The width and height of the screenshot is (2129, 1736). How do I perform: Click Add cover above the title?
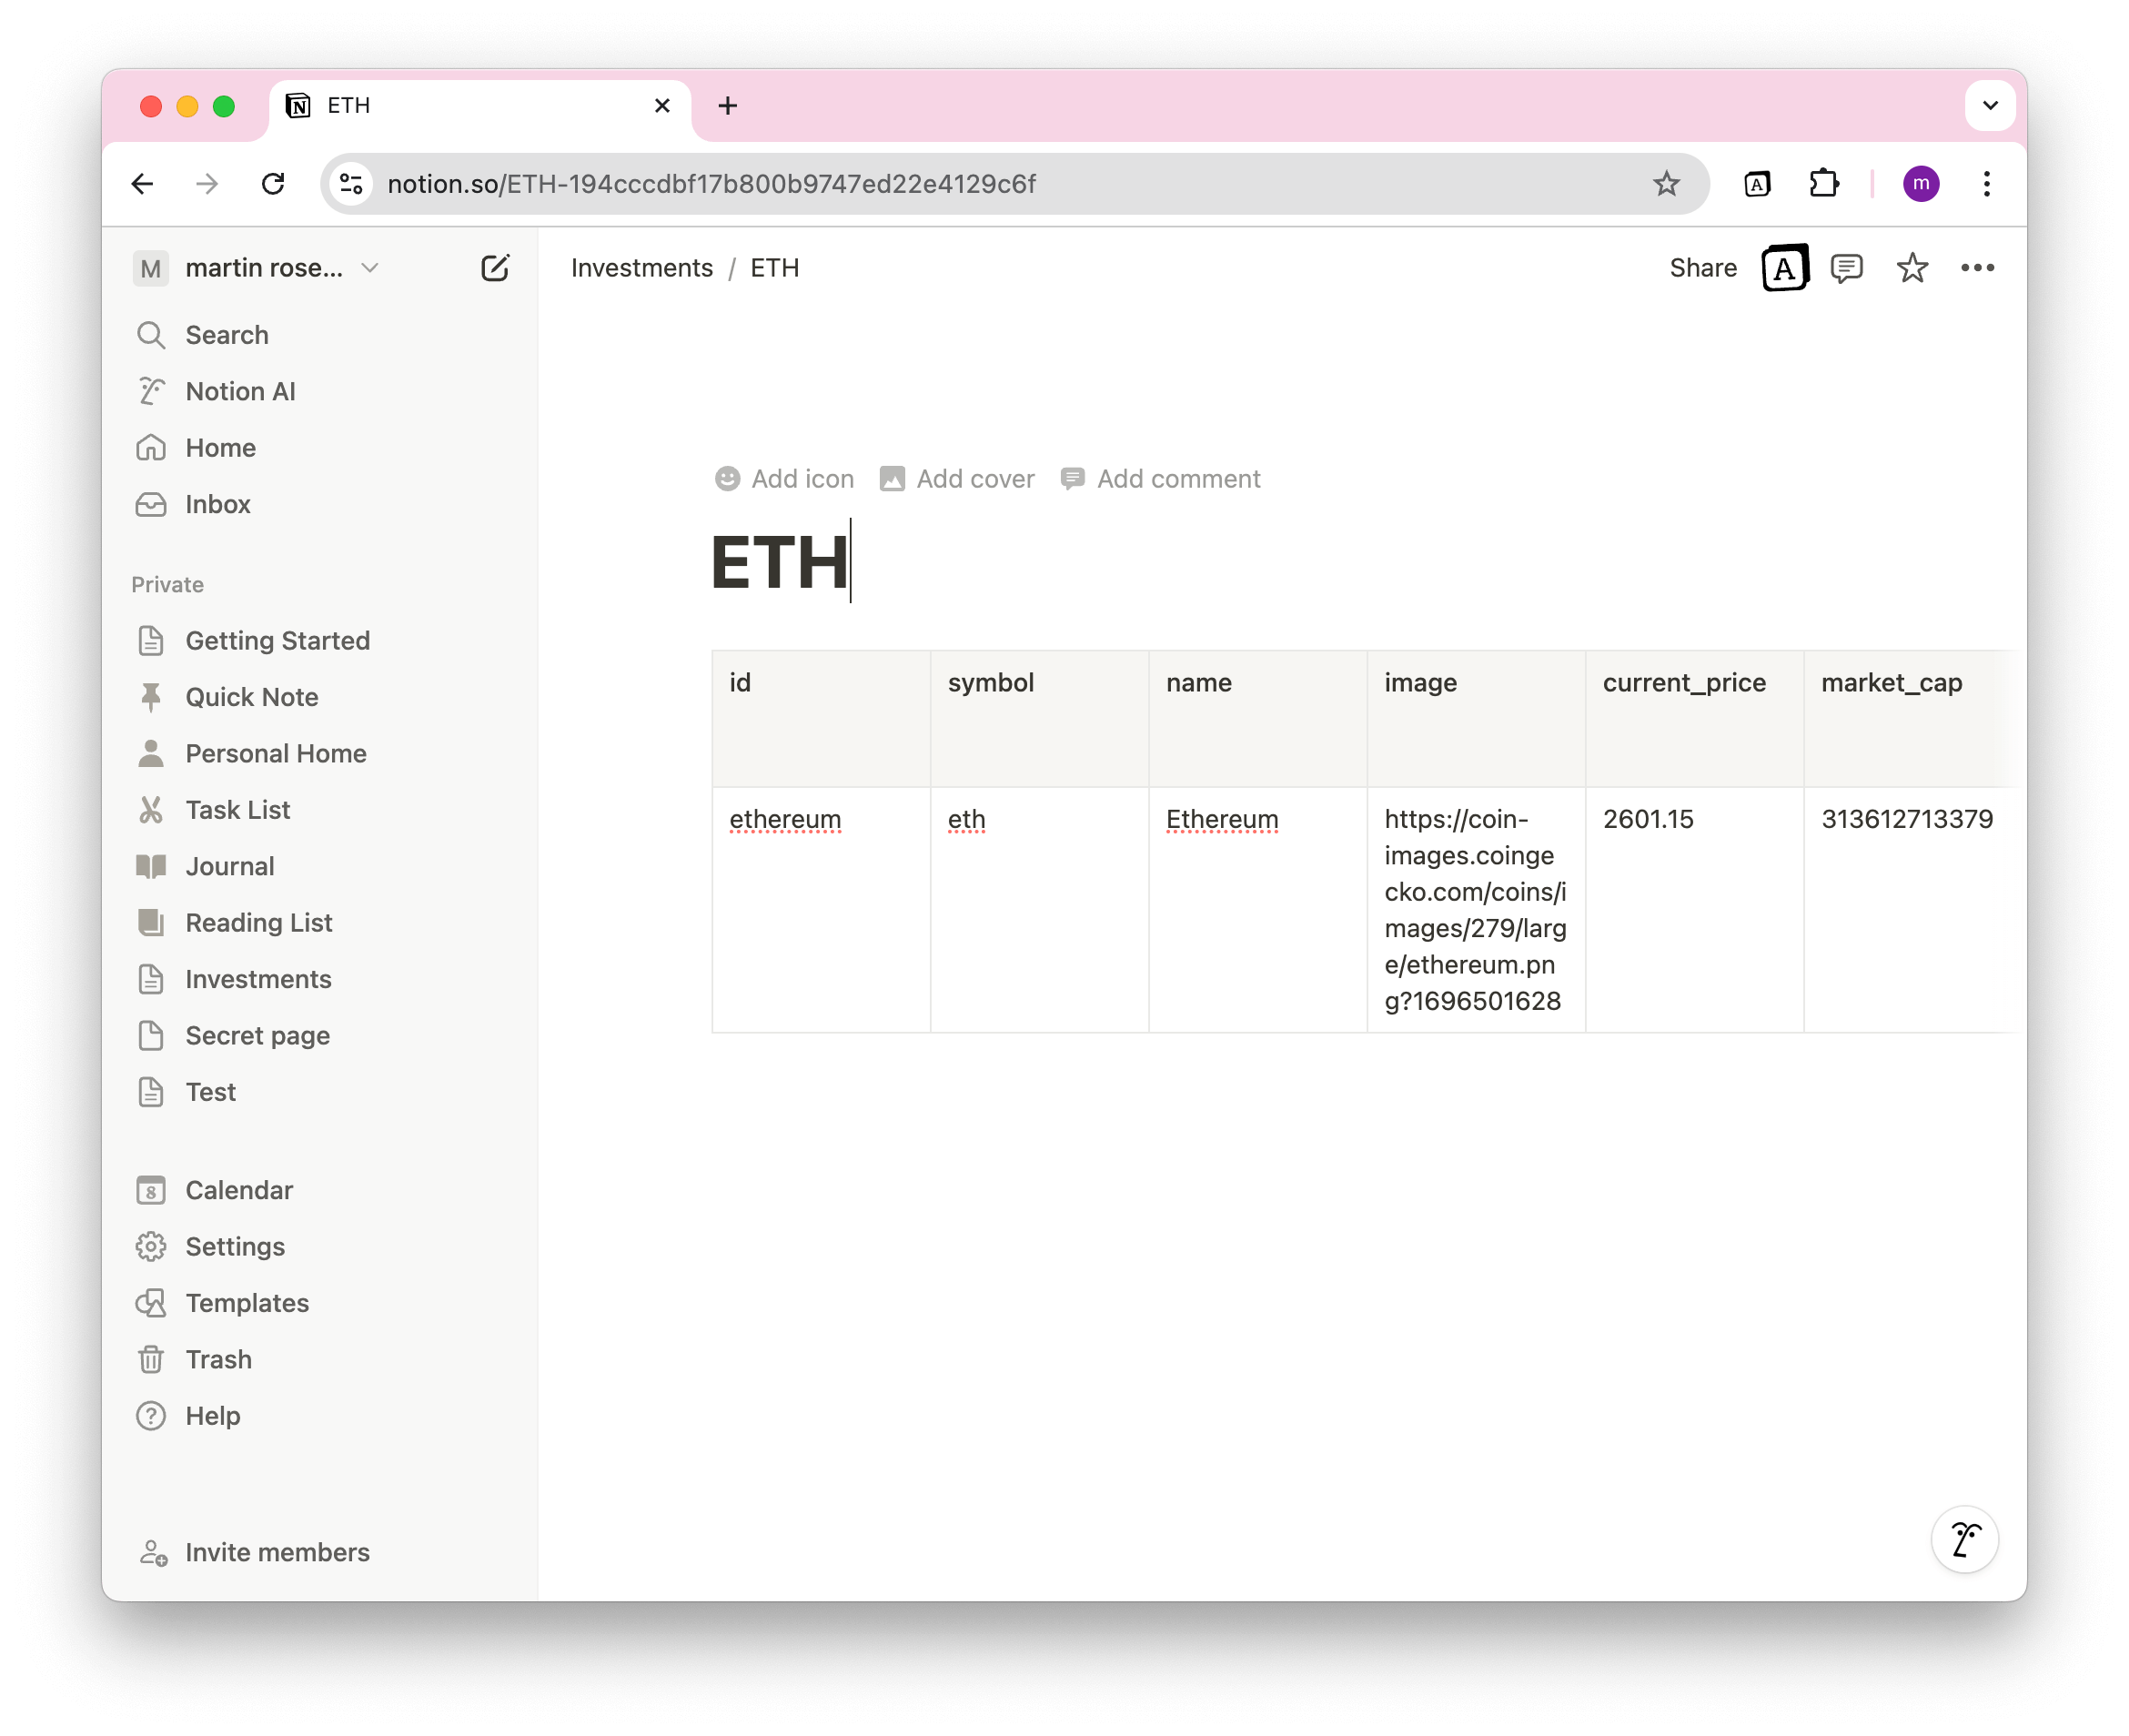click(957, 479)
